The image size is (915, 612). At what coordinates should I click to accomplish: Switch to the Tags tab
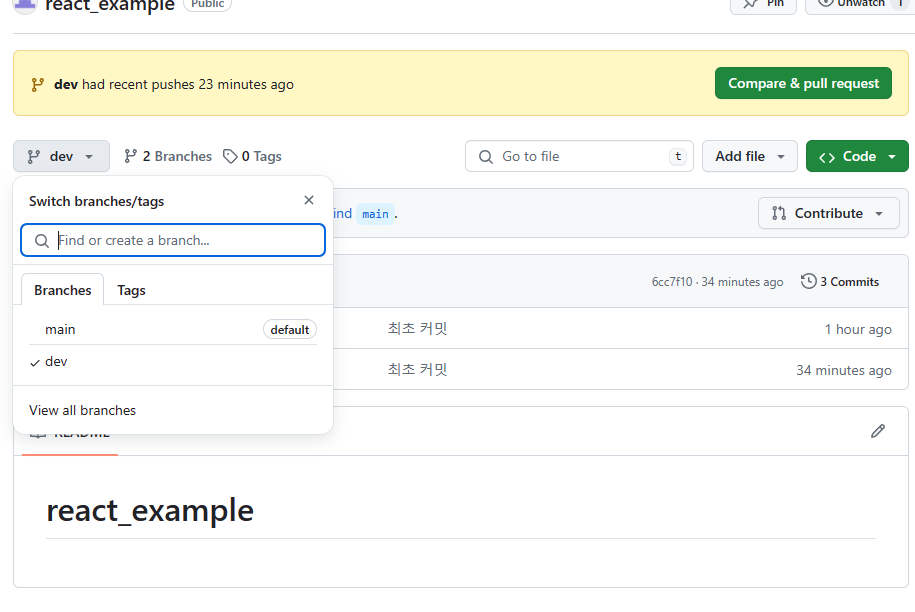tap(131, 290)
